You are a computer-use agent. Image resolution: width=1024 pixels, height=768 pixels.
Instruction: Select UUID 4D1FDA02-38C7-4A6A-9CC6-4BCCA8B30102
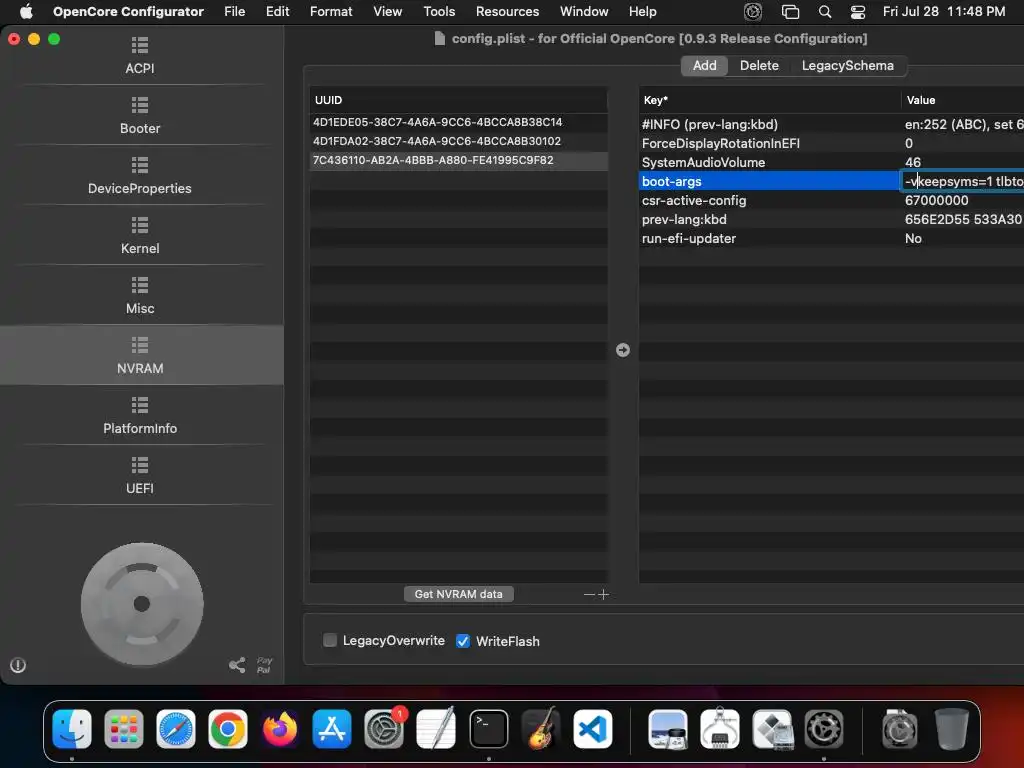458,141
